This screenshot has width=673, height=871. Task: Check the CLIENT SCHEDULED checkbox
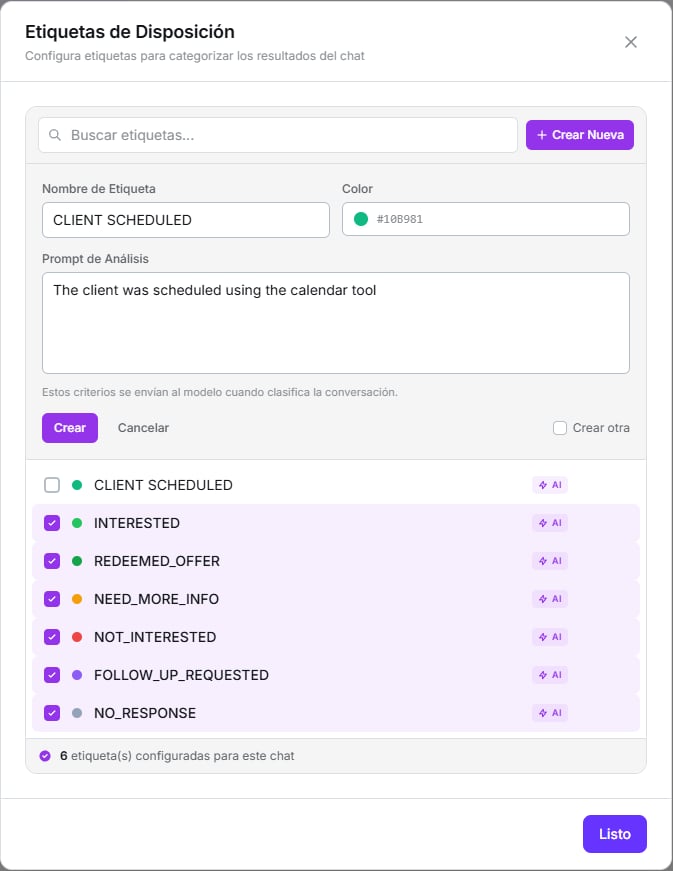point(52,485)
